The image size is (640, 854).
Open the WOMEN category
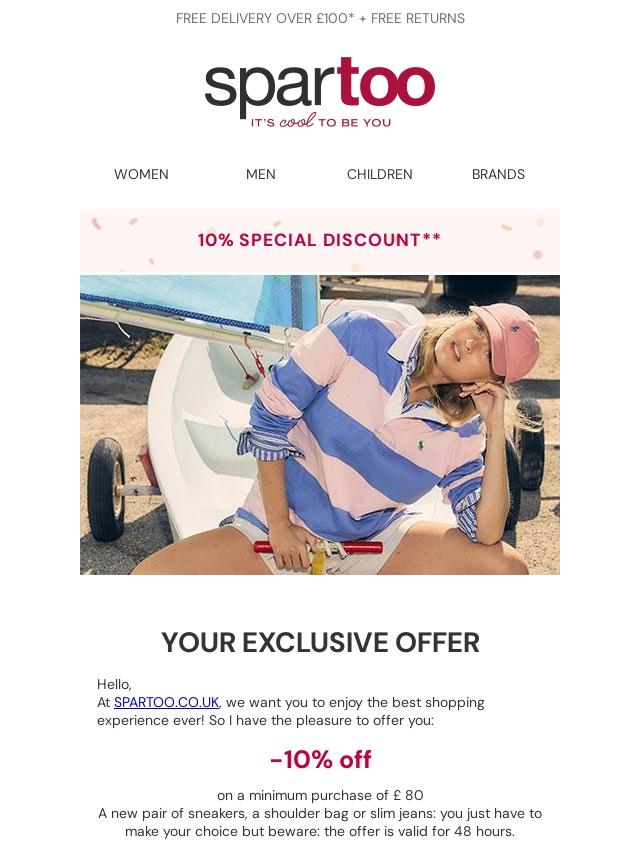(141, 174)
